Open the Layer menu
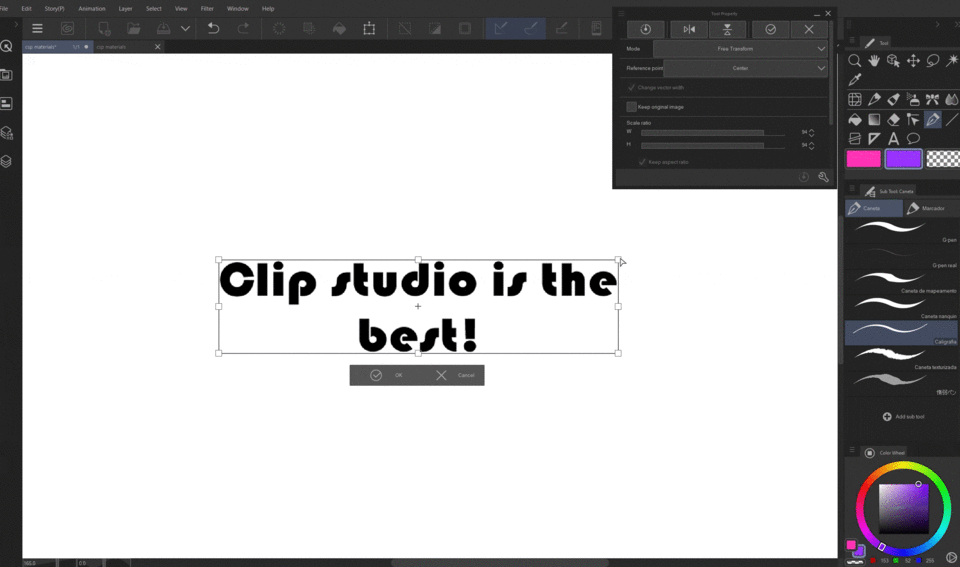 coord(126,9)
